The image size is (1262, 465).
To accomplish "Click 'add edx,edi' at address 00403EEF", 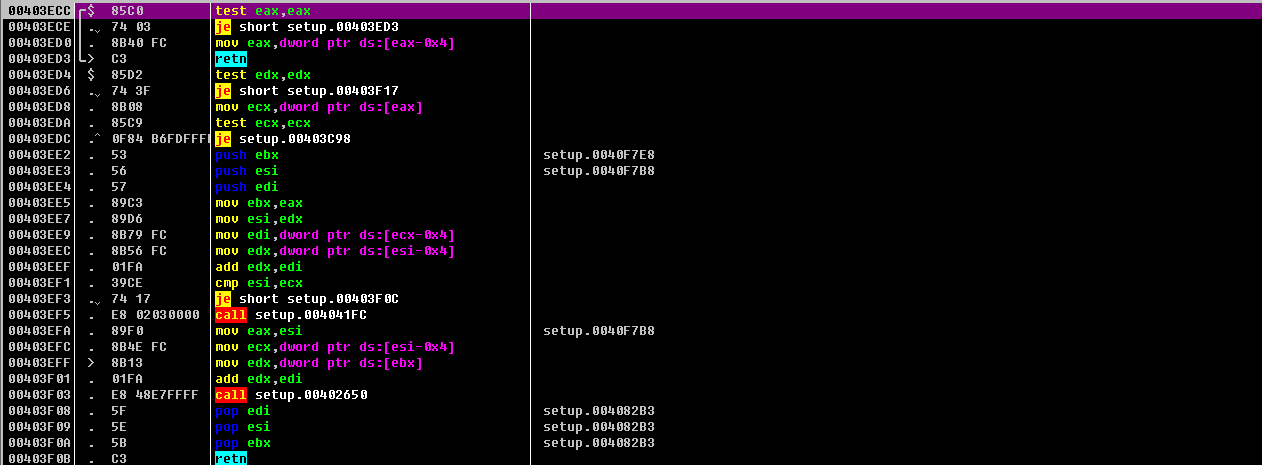I will click(259, 267).
